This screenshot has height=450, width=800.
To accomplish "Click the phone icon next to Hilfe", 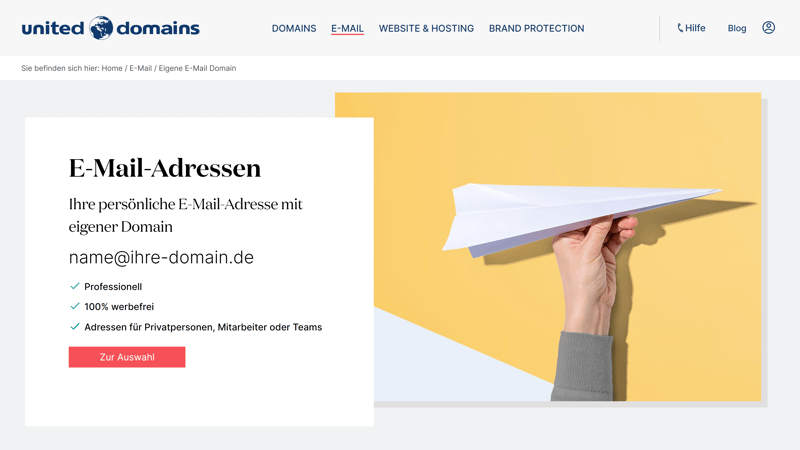I will (680, 28).
